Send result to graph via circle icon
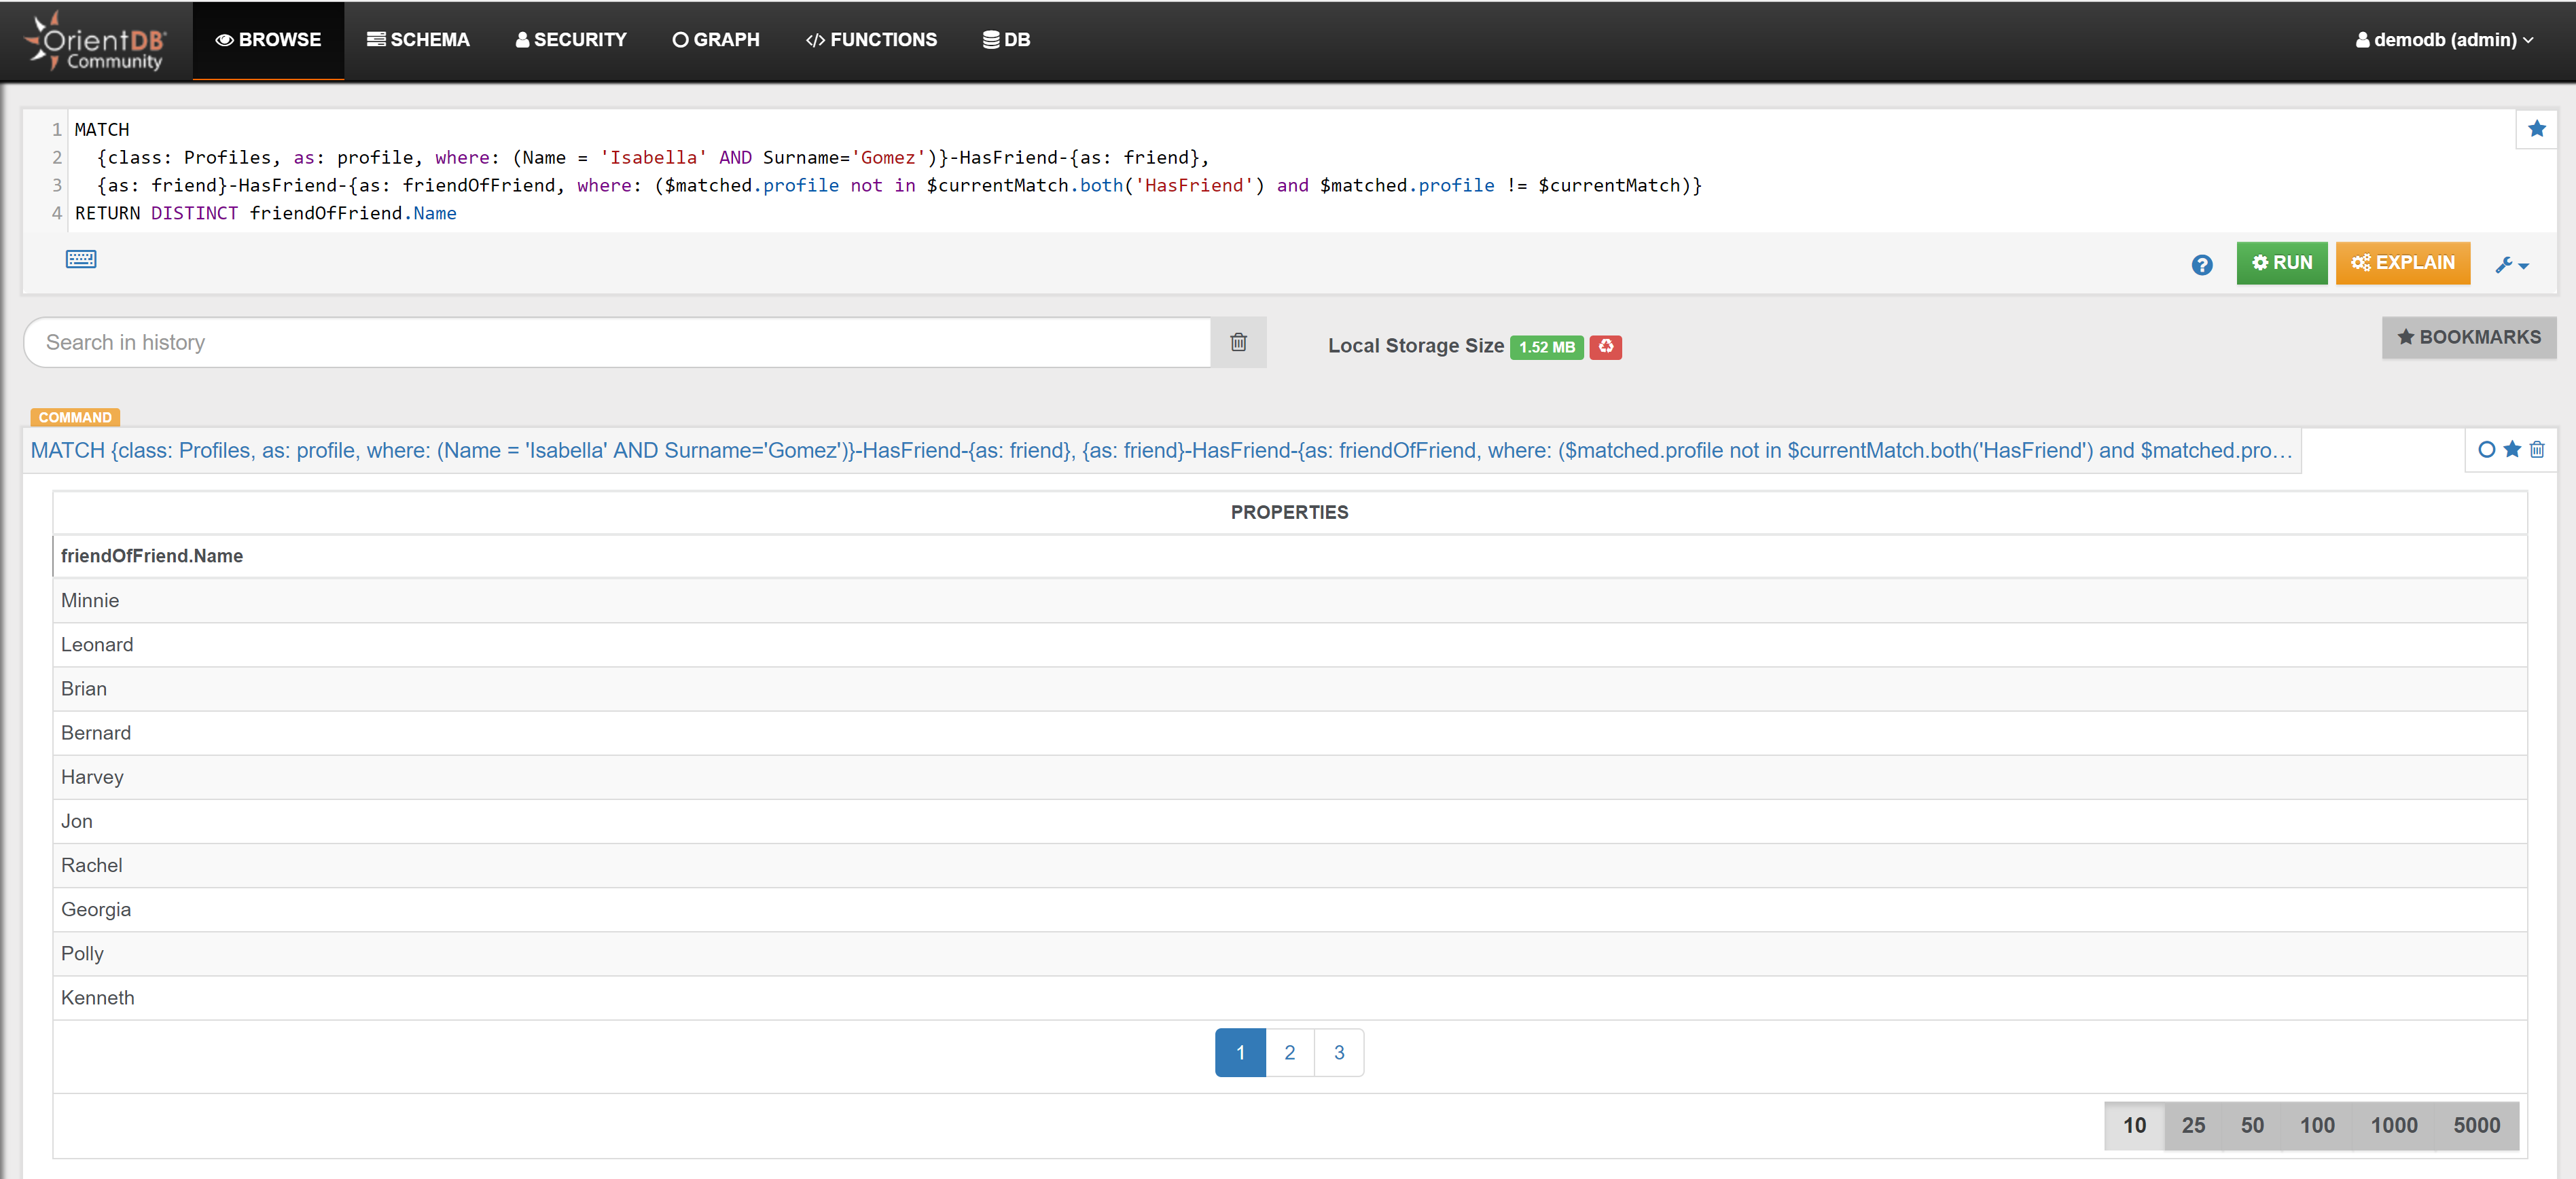The image size is (2576, 1179). [2486, 450]
